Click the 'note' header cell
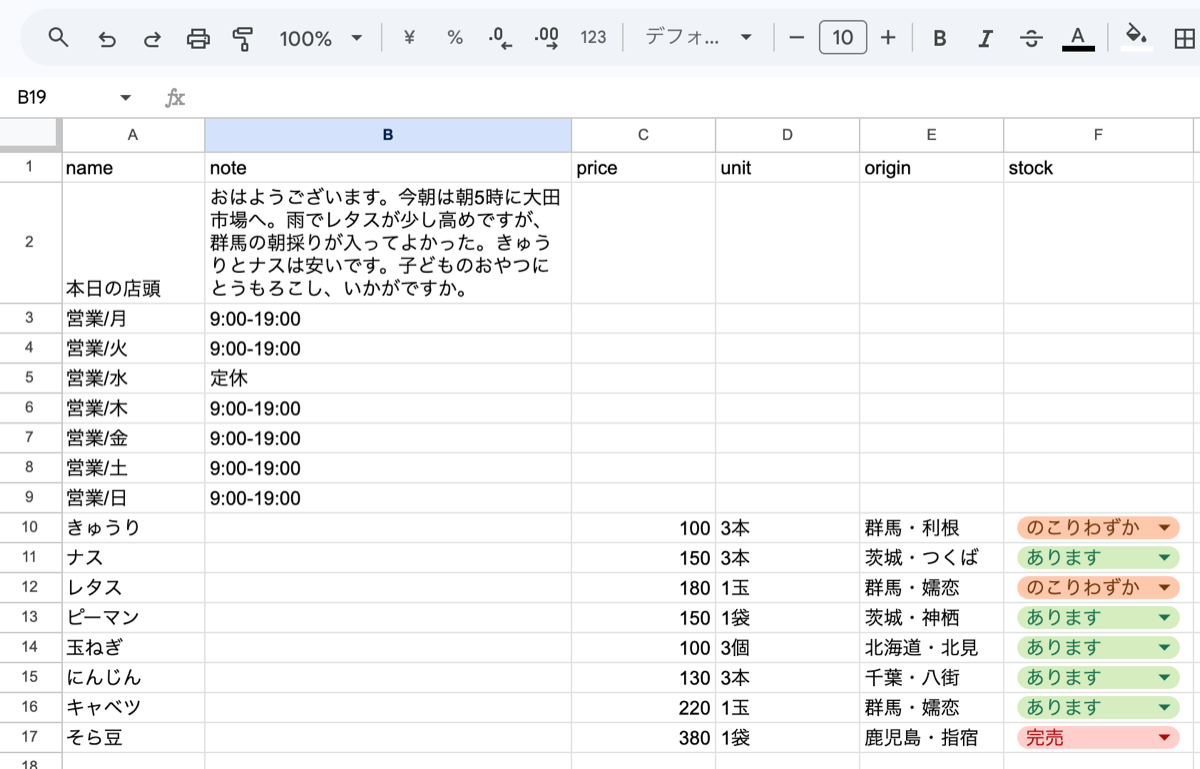1200x769 pixels. (388, 167)
